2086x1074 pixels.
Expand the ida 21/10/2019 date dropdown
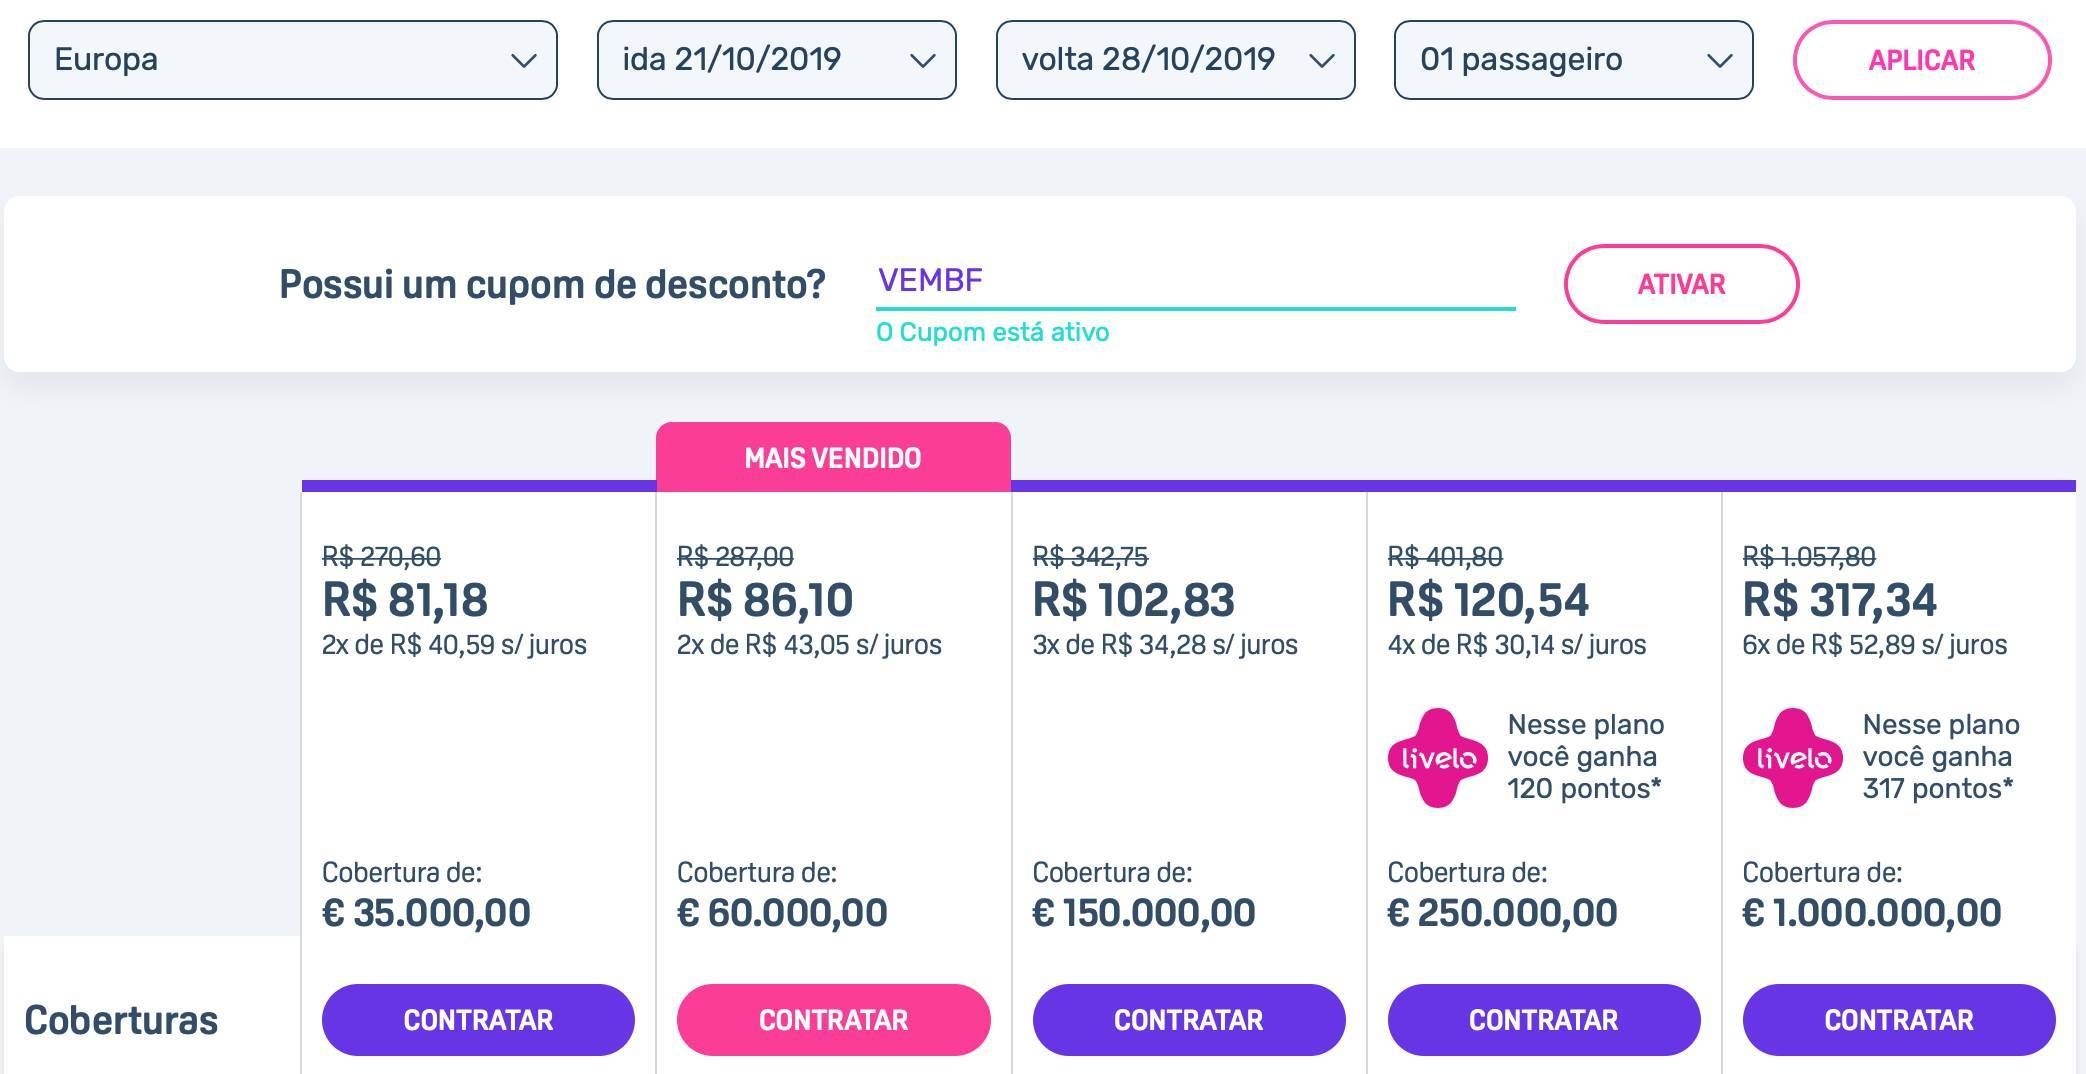pyautogui.click(x=777, y=60)
